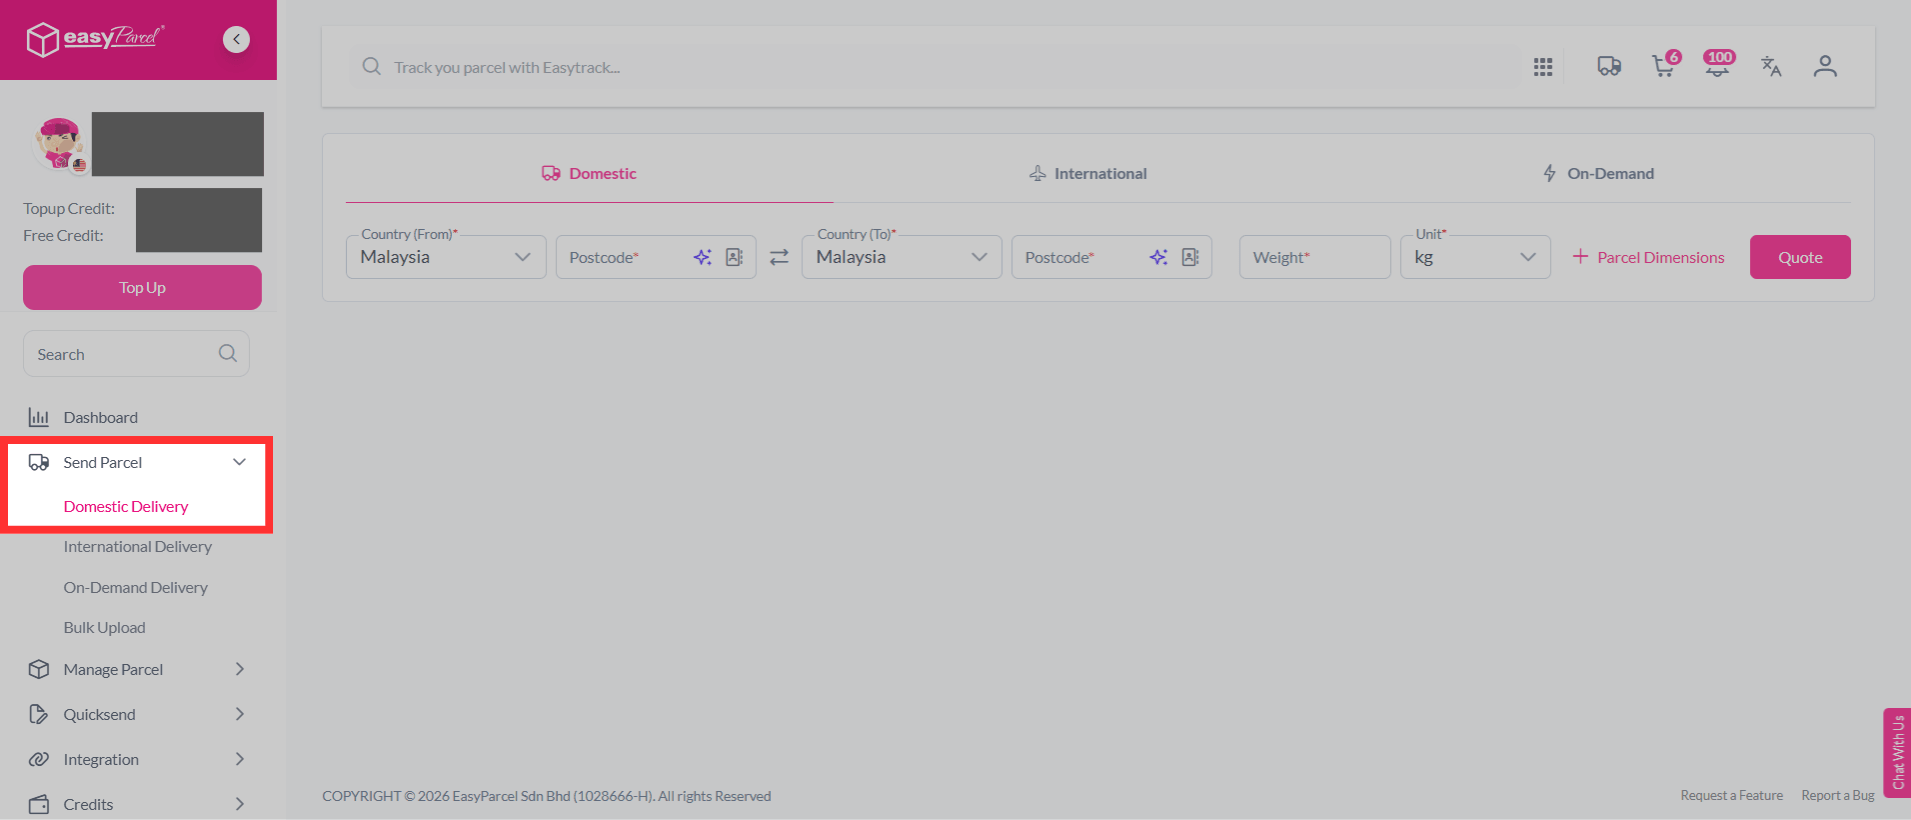
Task: Click the delivery truck icon in header
Action: point(1609,66)
